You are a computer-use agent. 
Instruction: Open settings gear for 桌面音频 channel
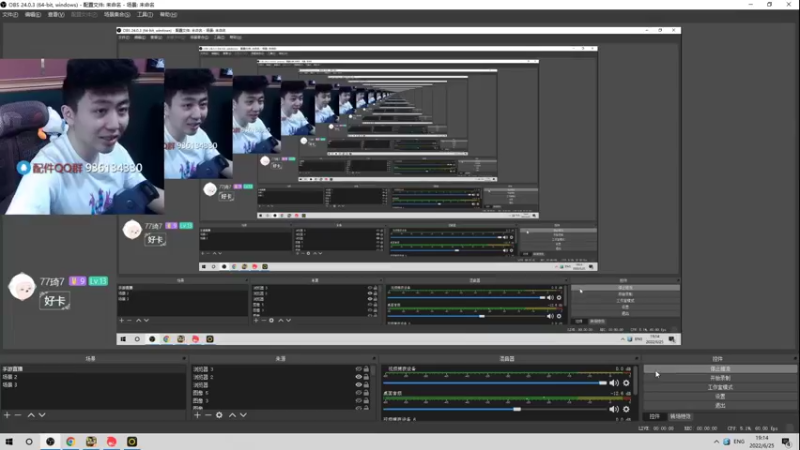pyautogui.click(x=626, y=409)
